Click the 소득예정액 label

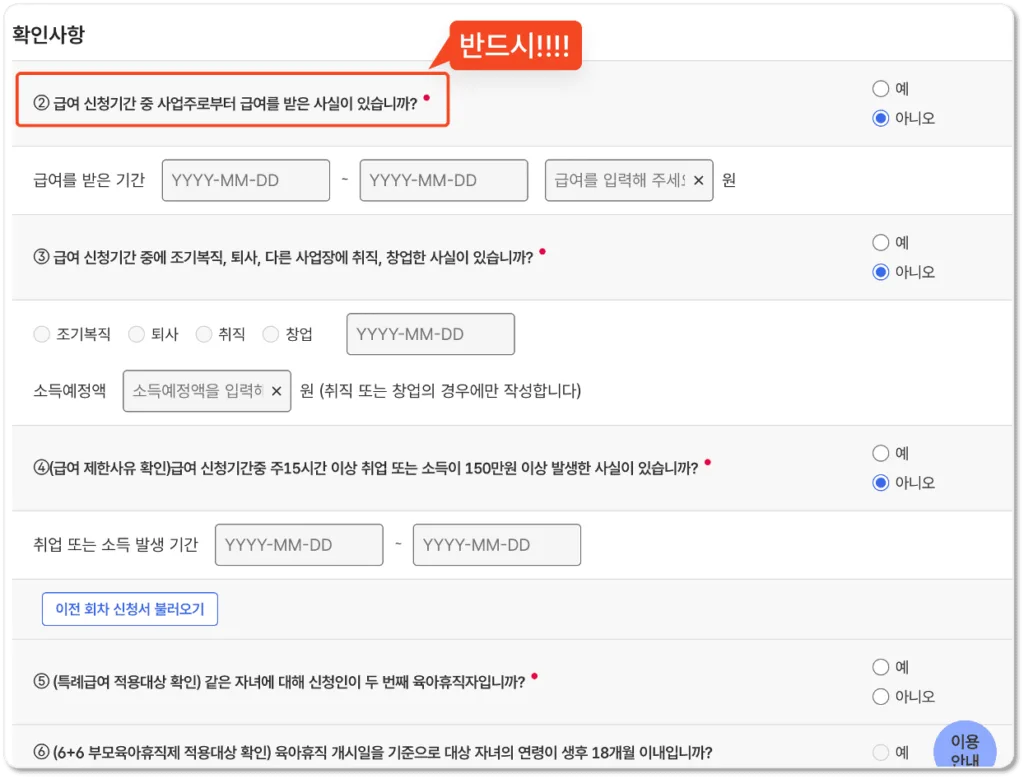[69, 390]
